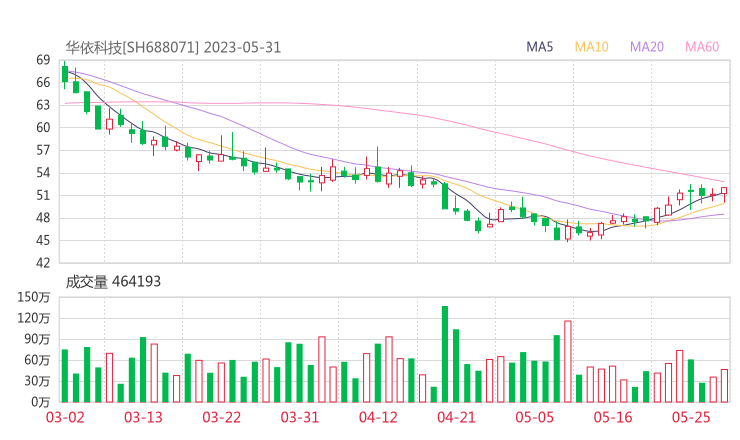The image size is (740, 440).
Task: Click the tallest red hollow volume bar
Action: tap(568, 362)
